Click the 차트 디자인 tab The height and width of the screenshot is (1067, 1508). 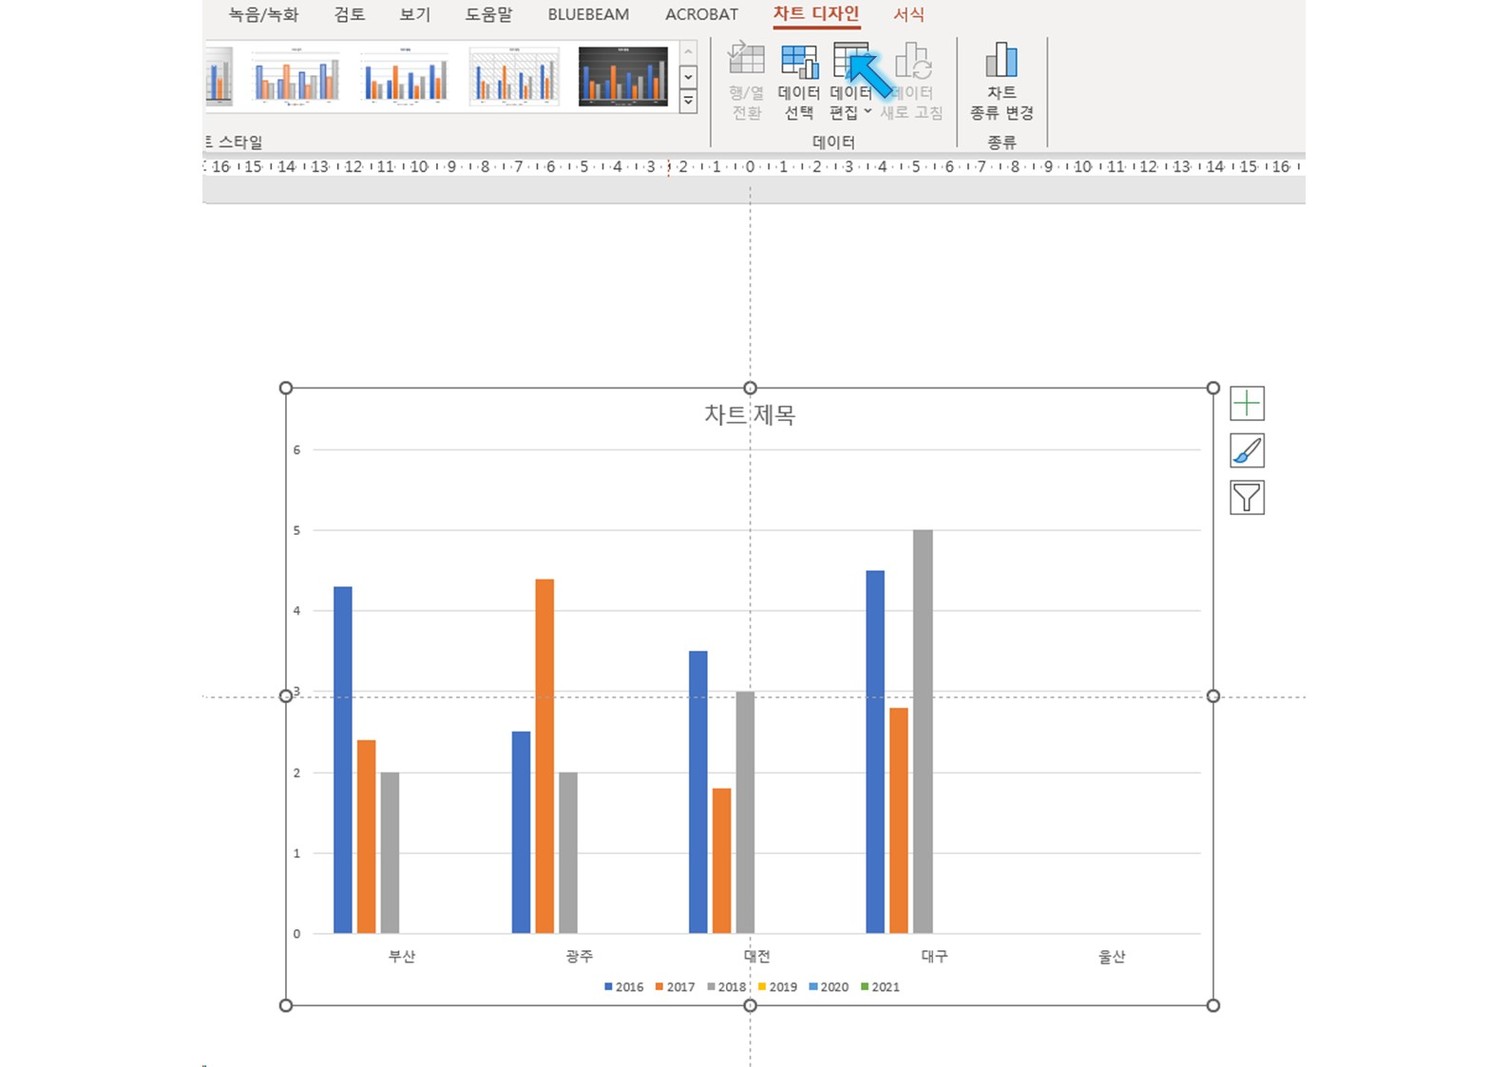point(816,14)
